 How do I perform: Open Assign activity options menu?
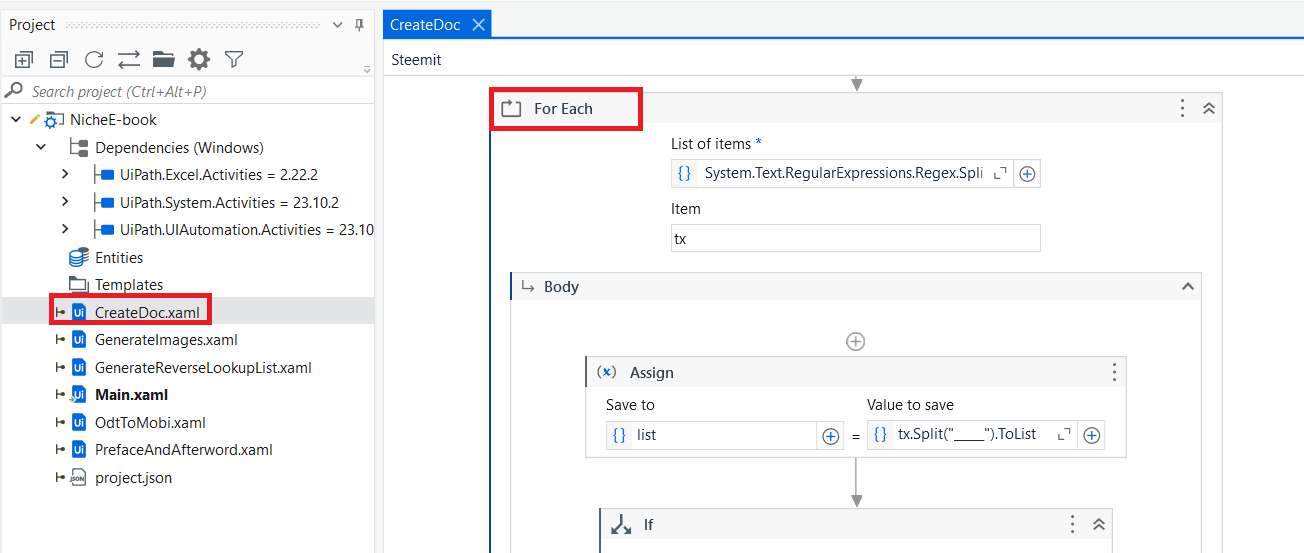pyautogui.click(x=1114, y=372)
